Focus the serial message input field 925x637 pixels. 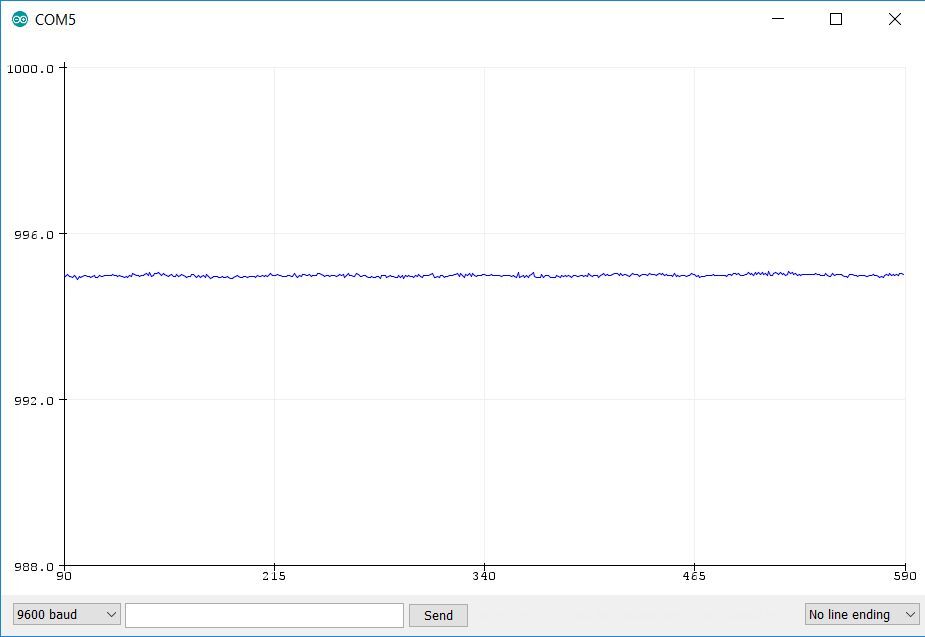[264, 615]
